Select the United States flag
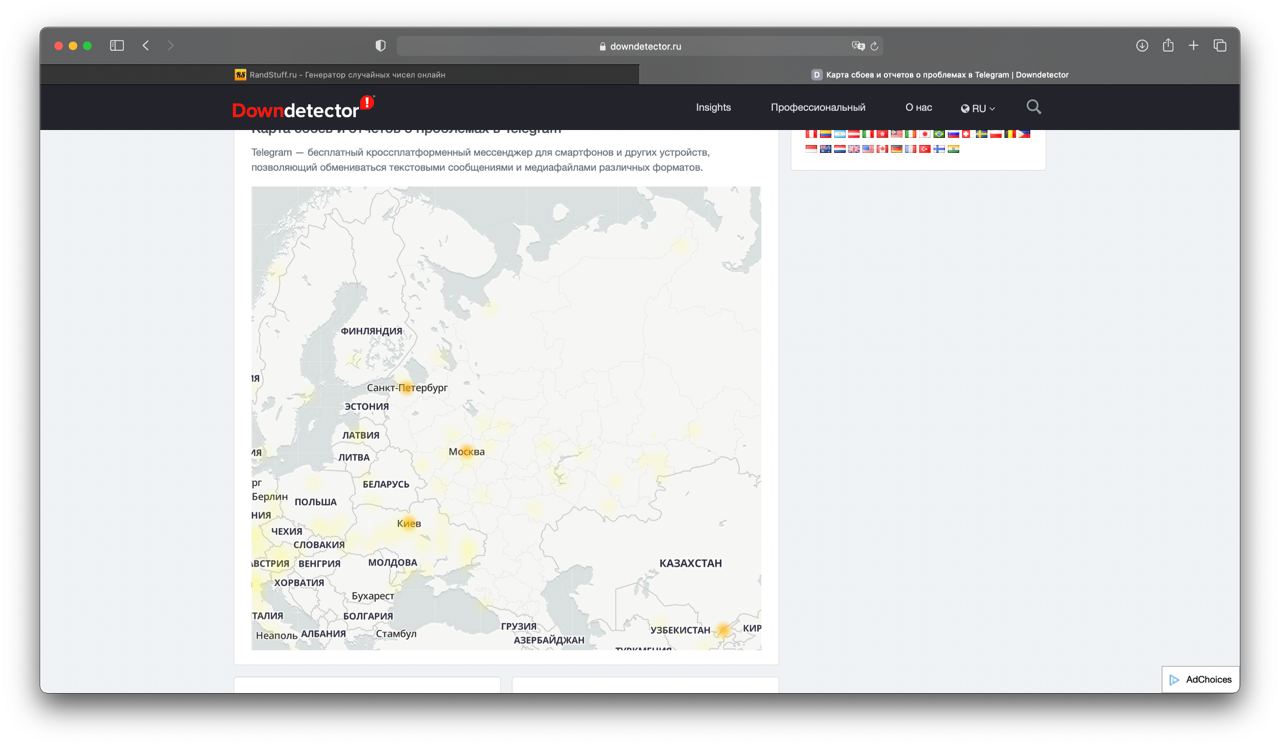The height and width of the screenshot is (746, 1280). coord(868,149)
